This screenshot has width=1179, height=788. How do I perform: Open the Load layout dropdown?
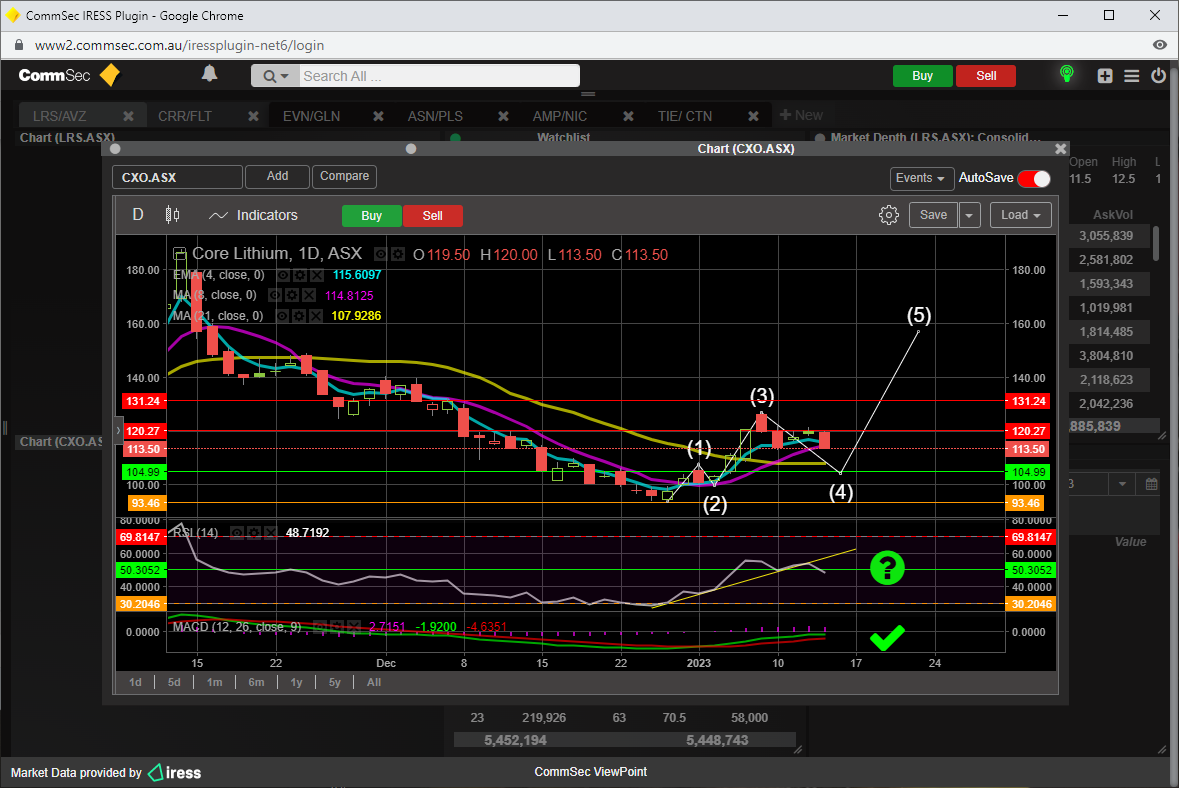(x=1021, y=215)
